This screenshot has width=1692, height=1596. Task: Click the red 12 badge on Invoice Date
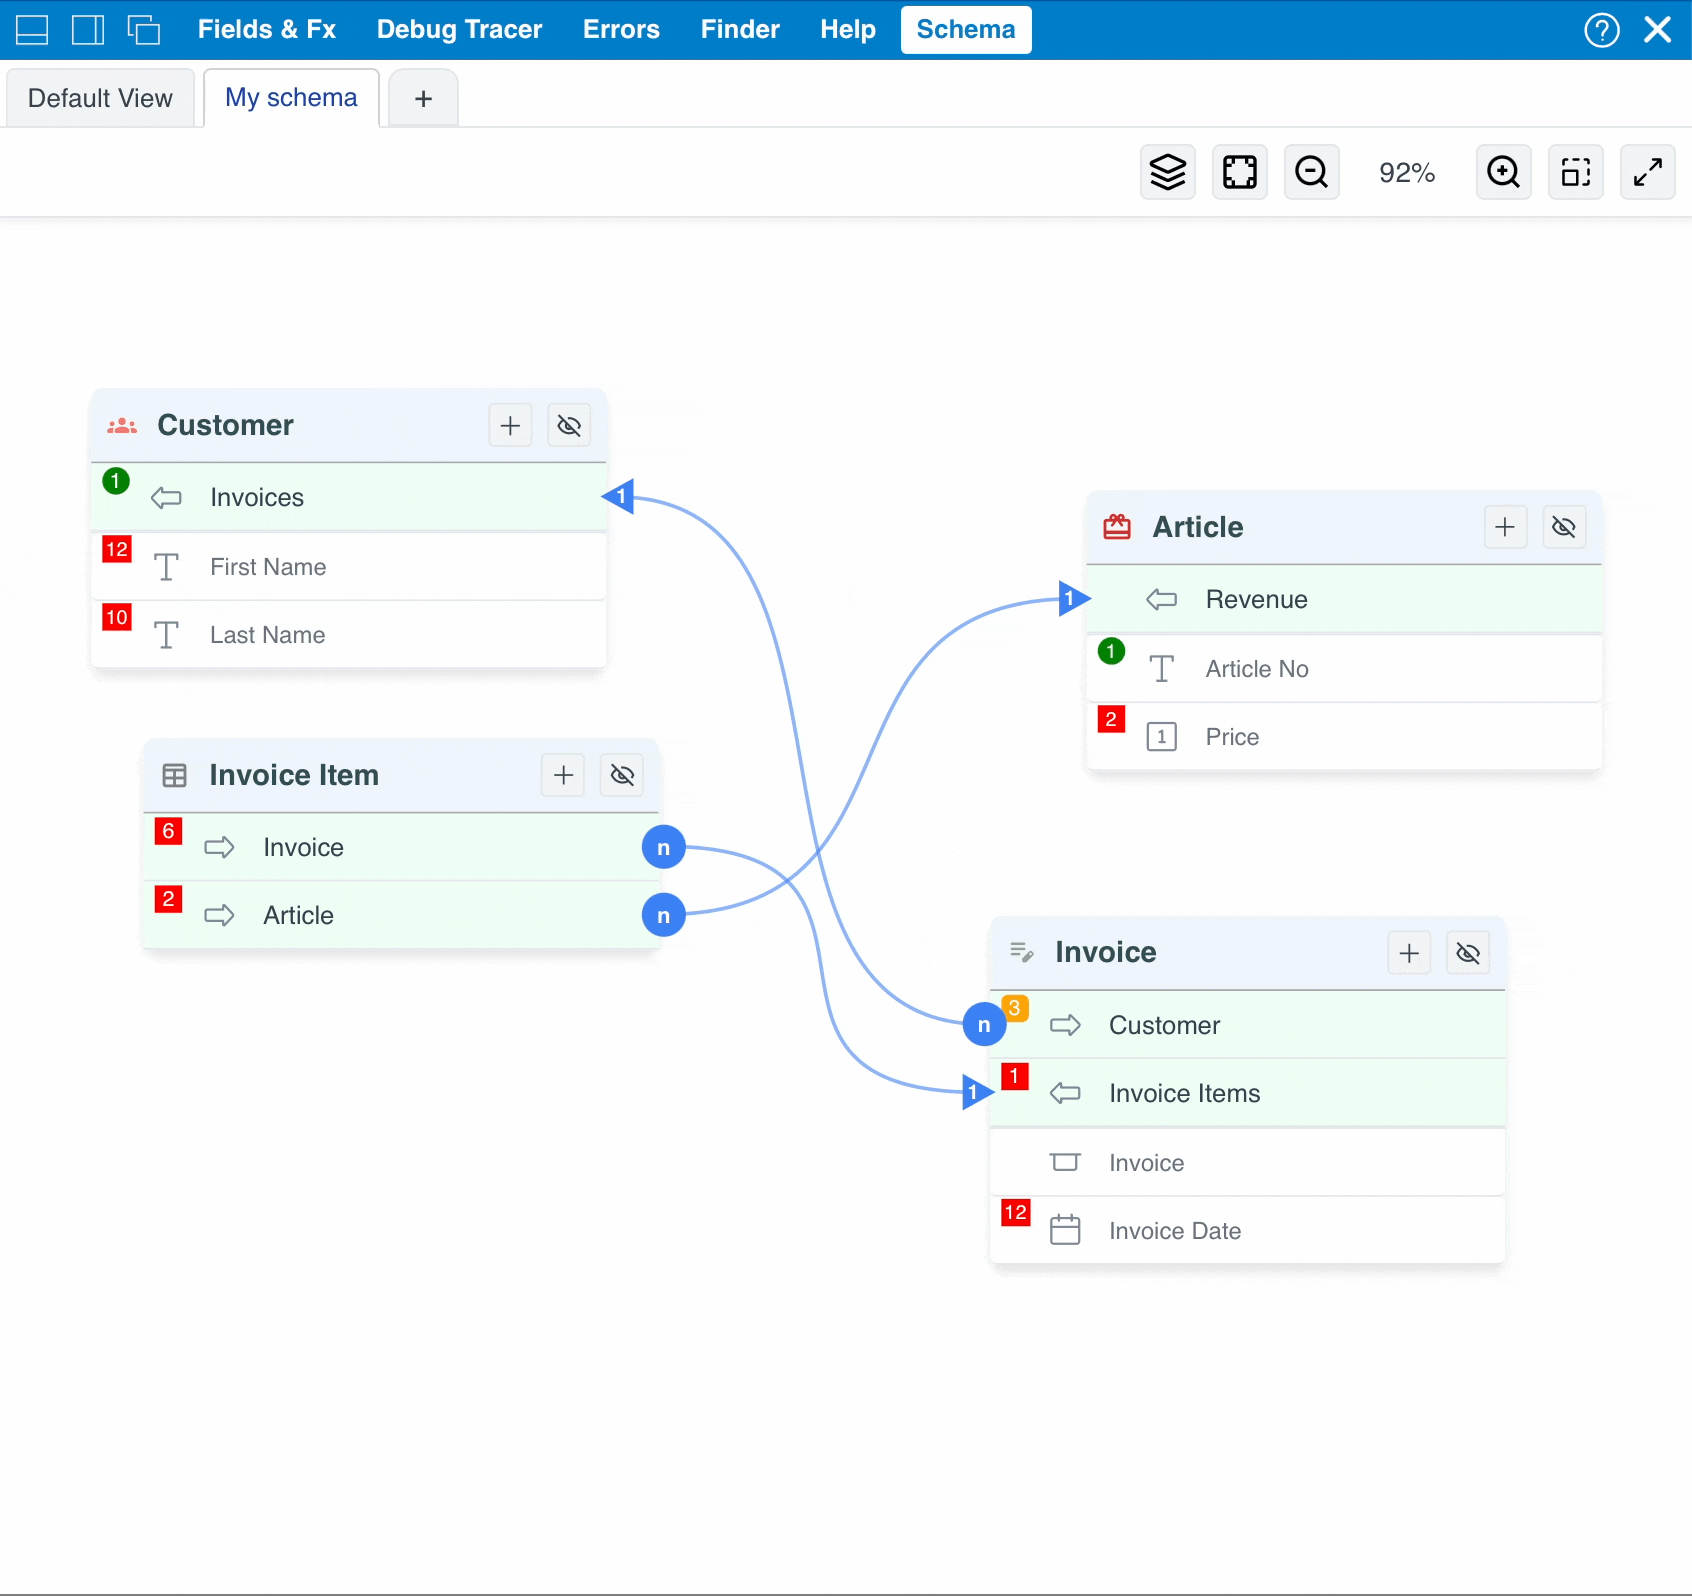click(1016, 1213)
